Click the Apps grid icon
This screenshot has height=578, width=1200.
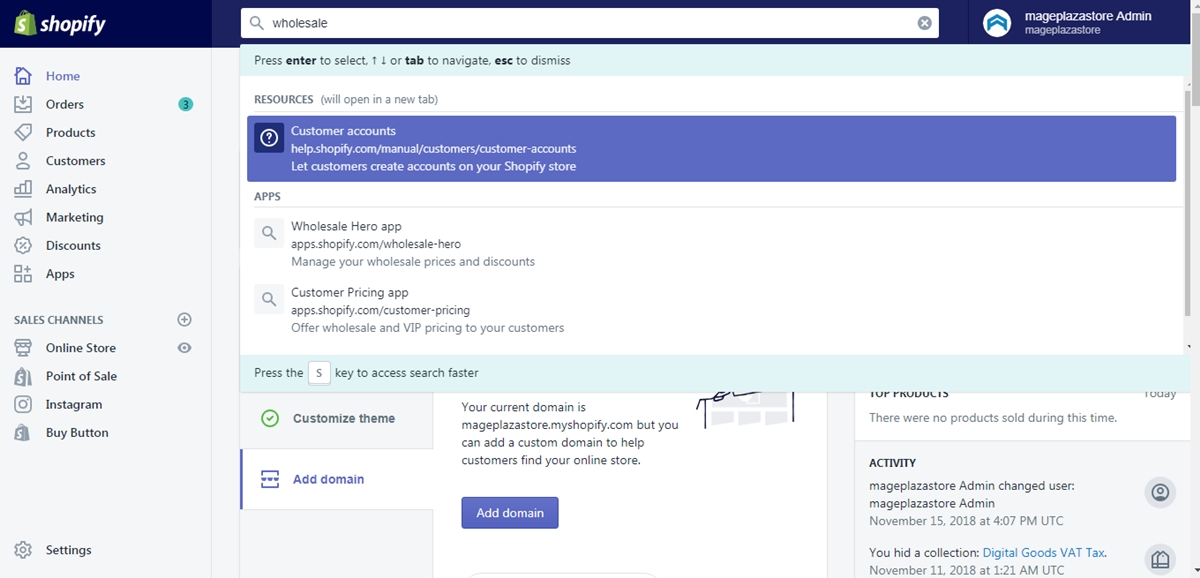[23, 274]
